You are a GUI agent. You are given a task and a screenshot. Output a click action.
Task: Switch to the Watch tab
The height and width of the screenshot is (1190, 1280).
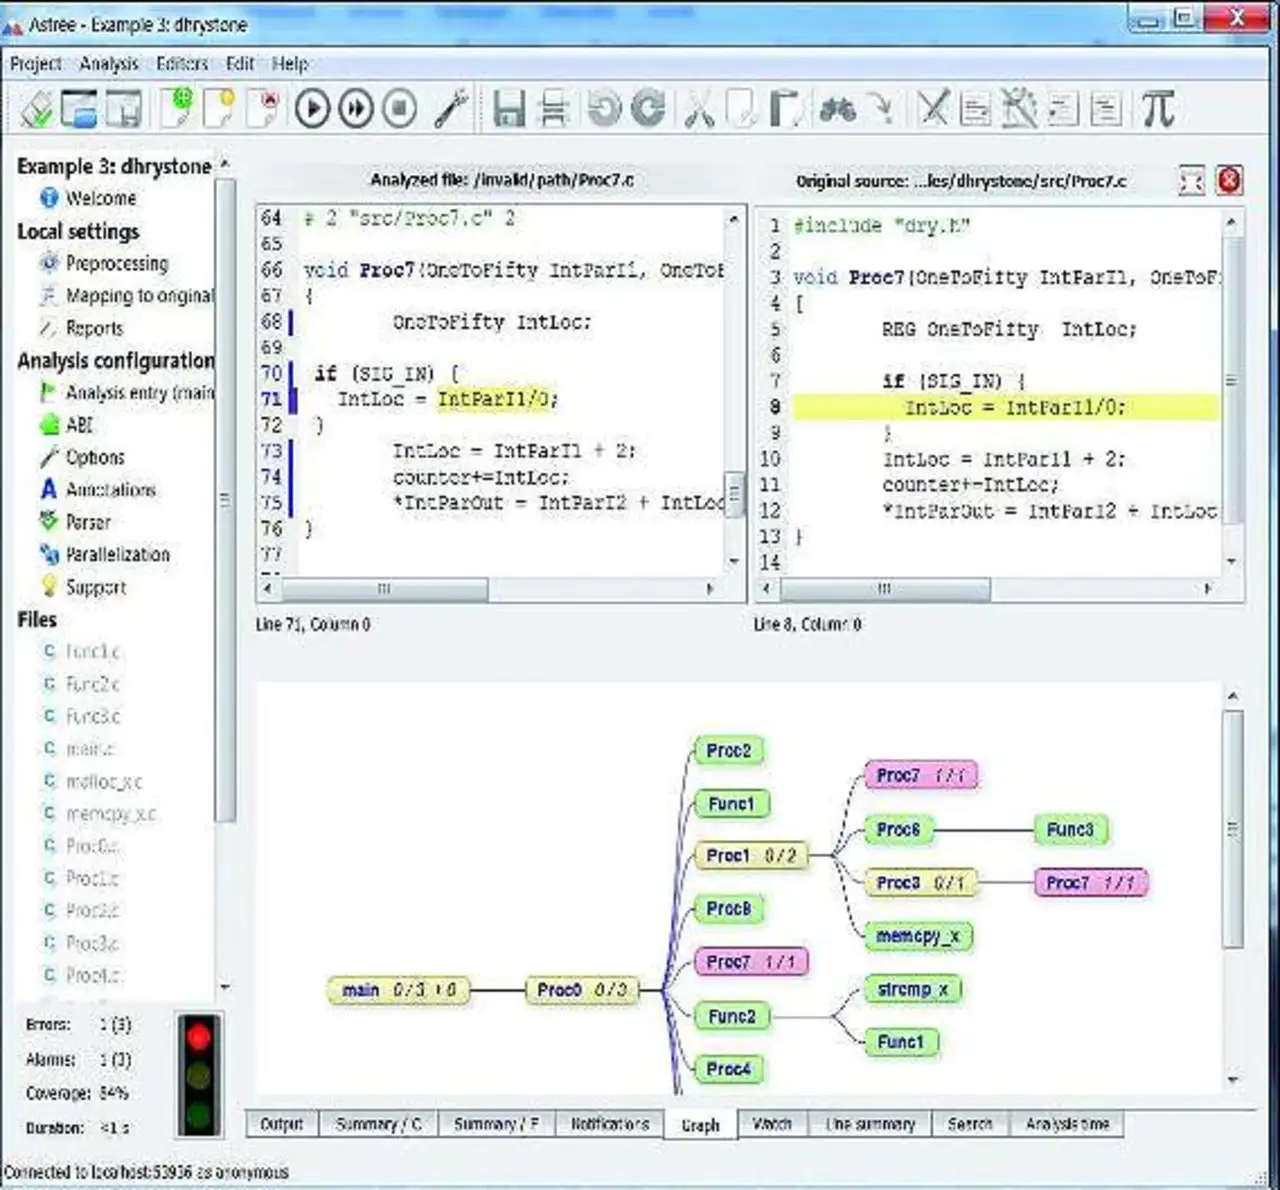[x=772, y=1124]
